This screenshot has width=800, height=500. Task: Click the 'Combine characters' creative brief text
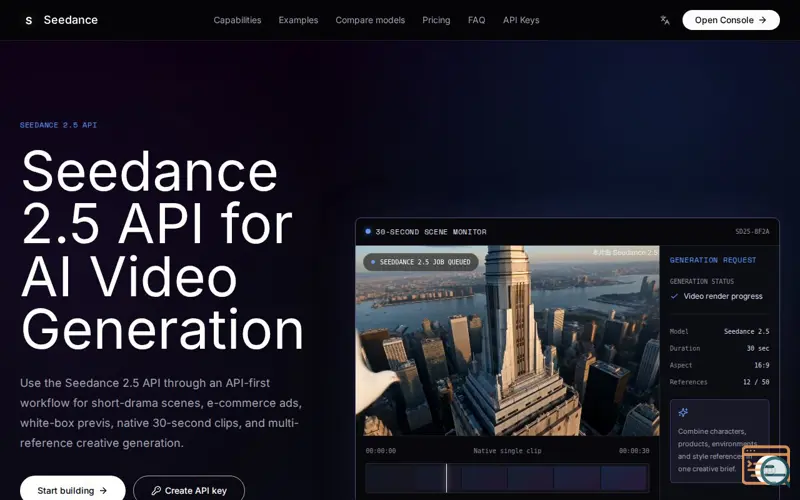(717, 450)
